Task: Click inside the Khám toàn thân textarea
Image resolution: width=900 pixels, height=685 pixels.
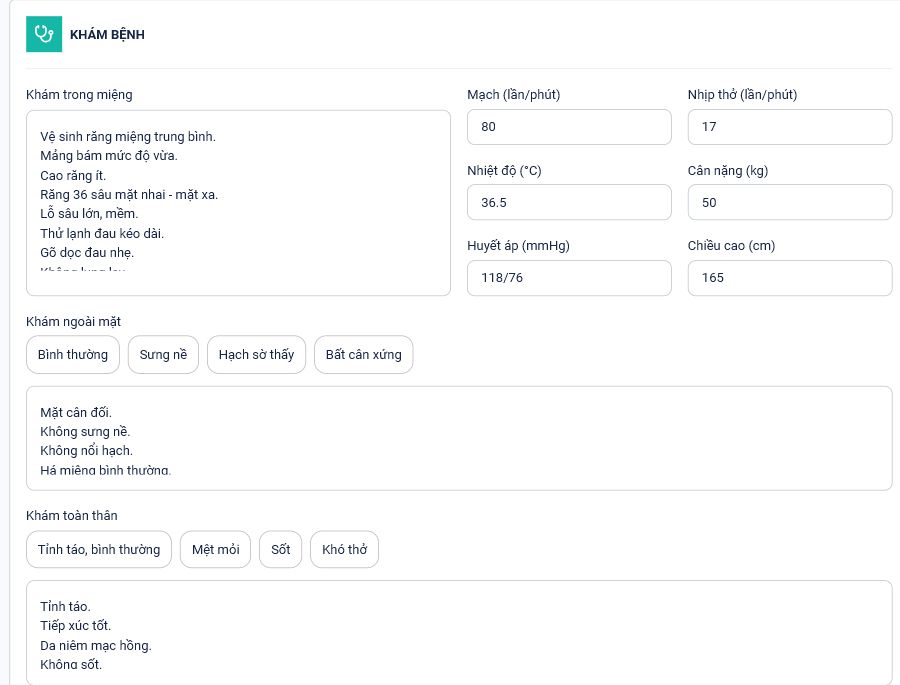Action: coord(459,632)
